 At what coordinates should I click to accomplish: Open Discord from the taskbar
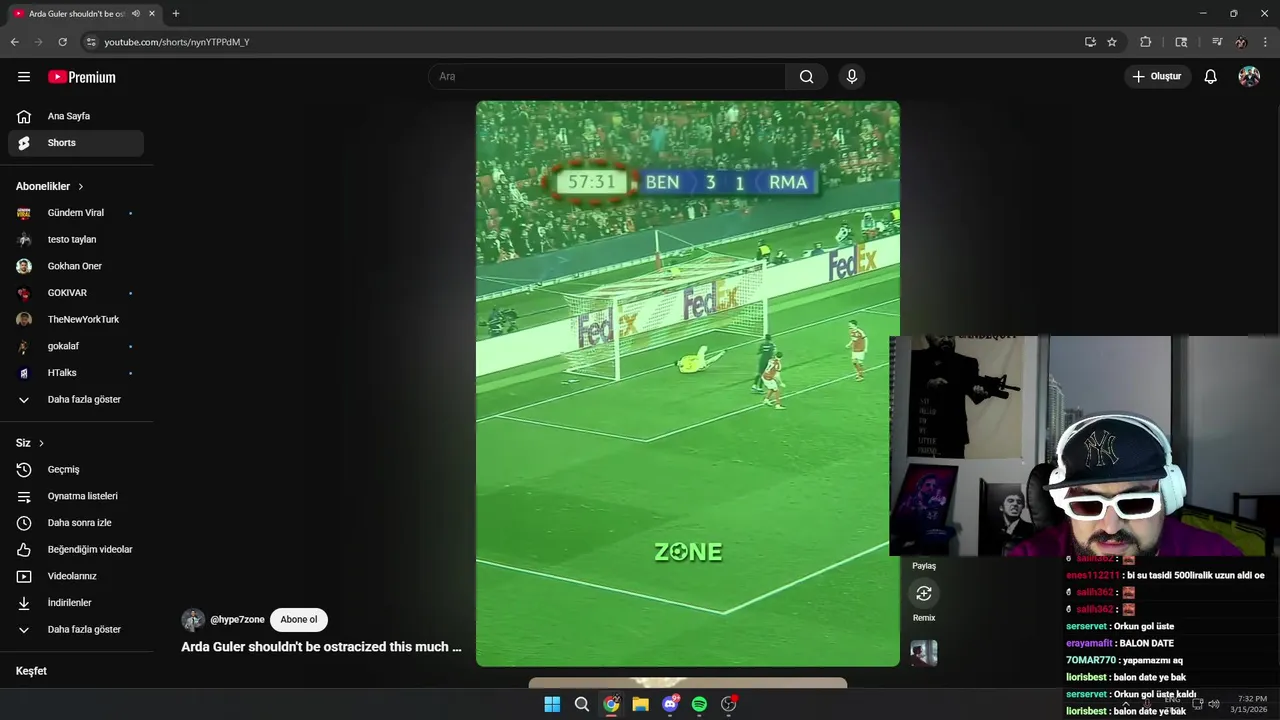670,704
